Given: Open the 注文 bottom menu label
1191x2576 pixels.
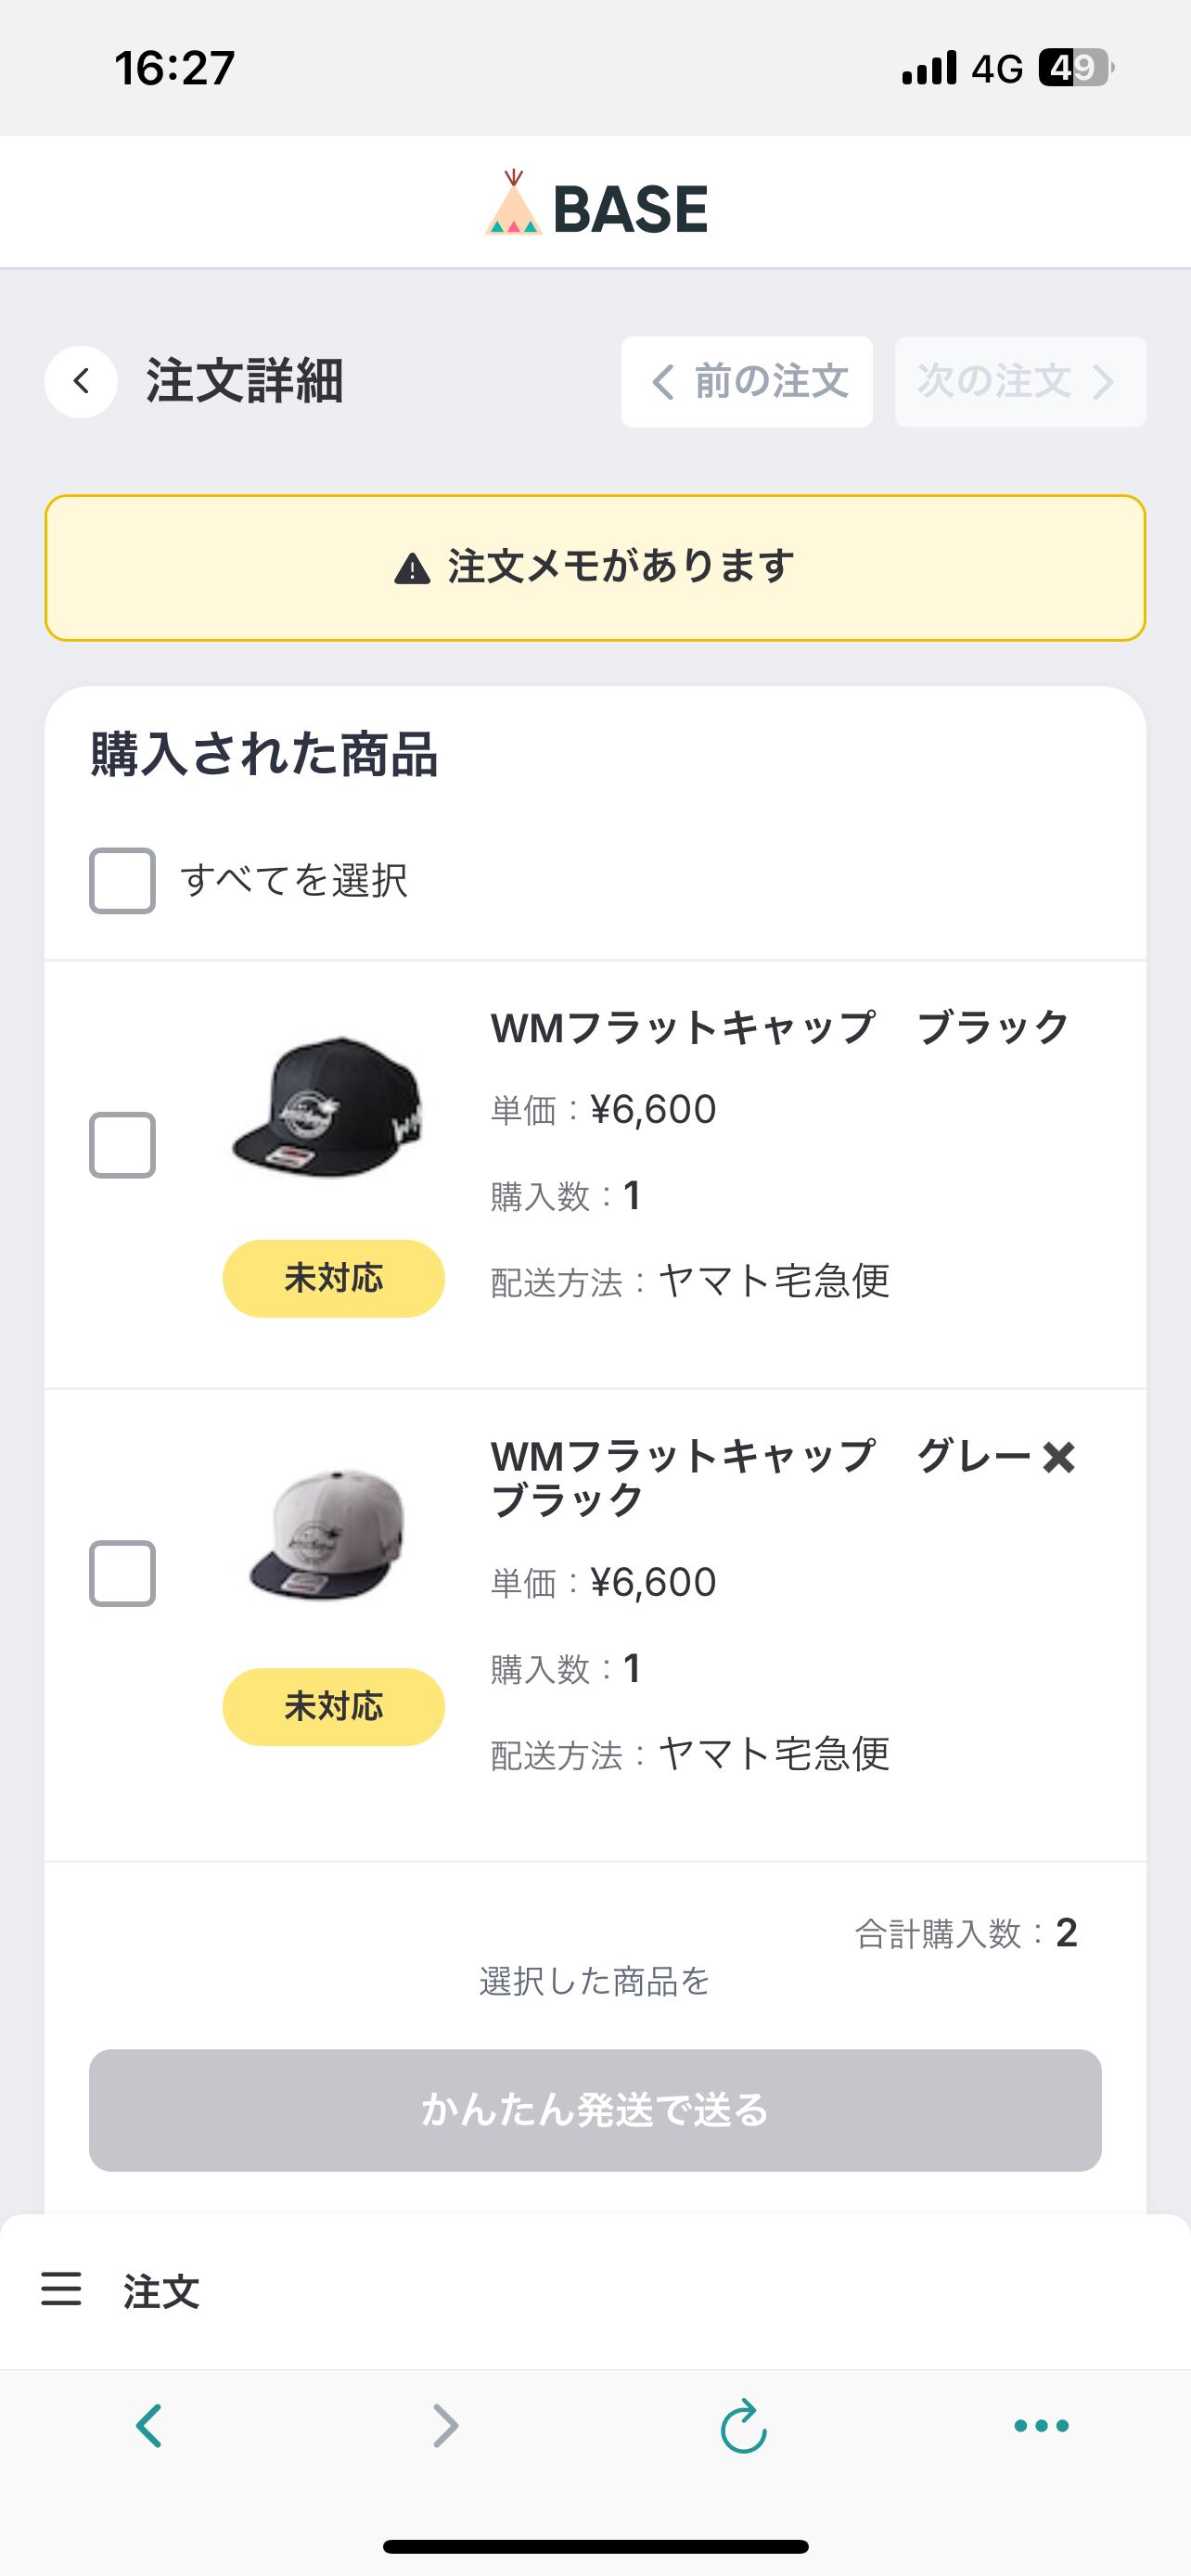Looking at the screenshot, I should tap(162, 2291).
